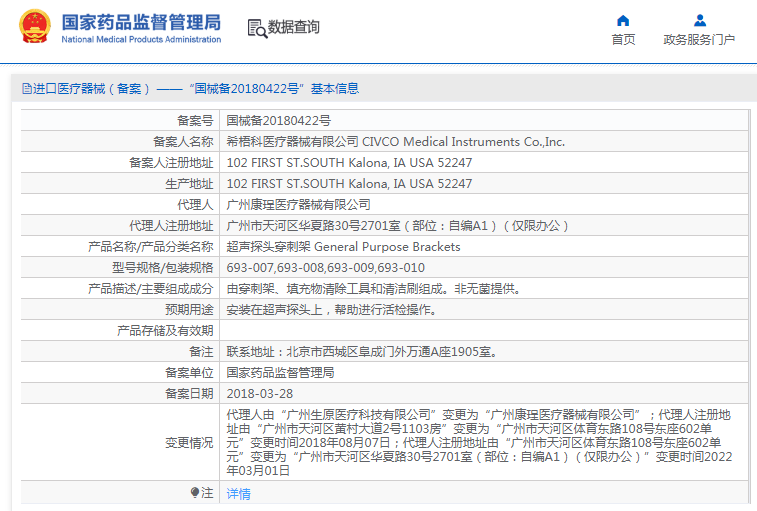Click the user icon above 政务服务门户
The width and height of the screenshot is (757, 511).
click(x=700, y=20)
